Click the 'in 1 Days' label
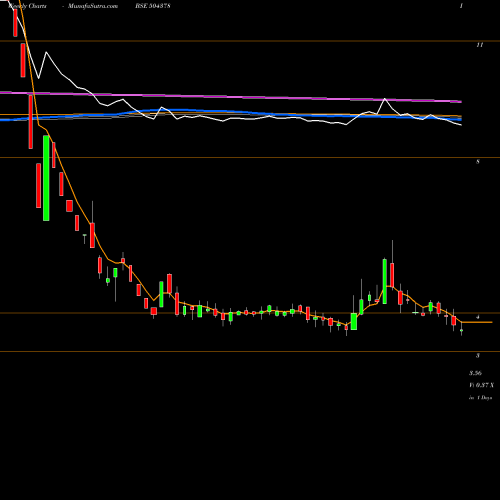Image resolution: width=500 pixels, height=500 pixels. click(480, 398)
